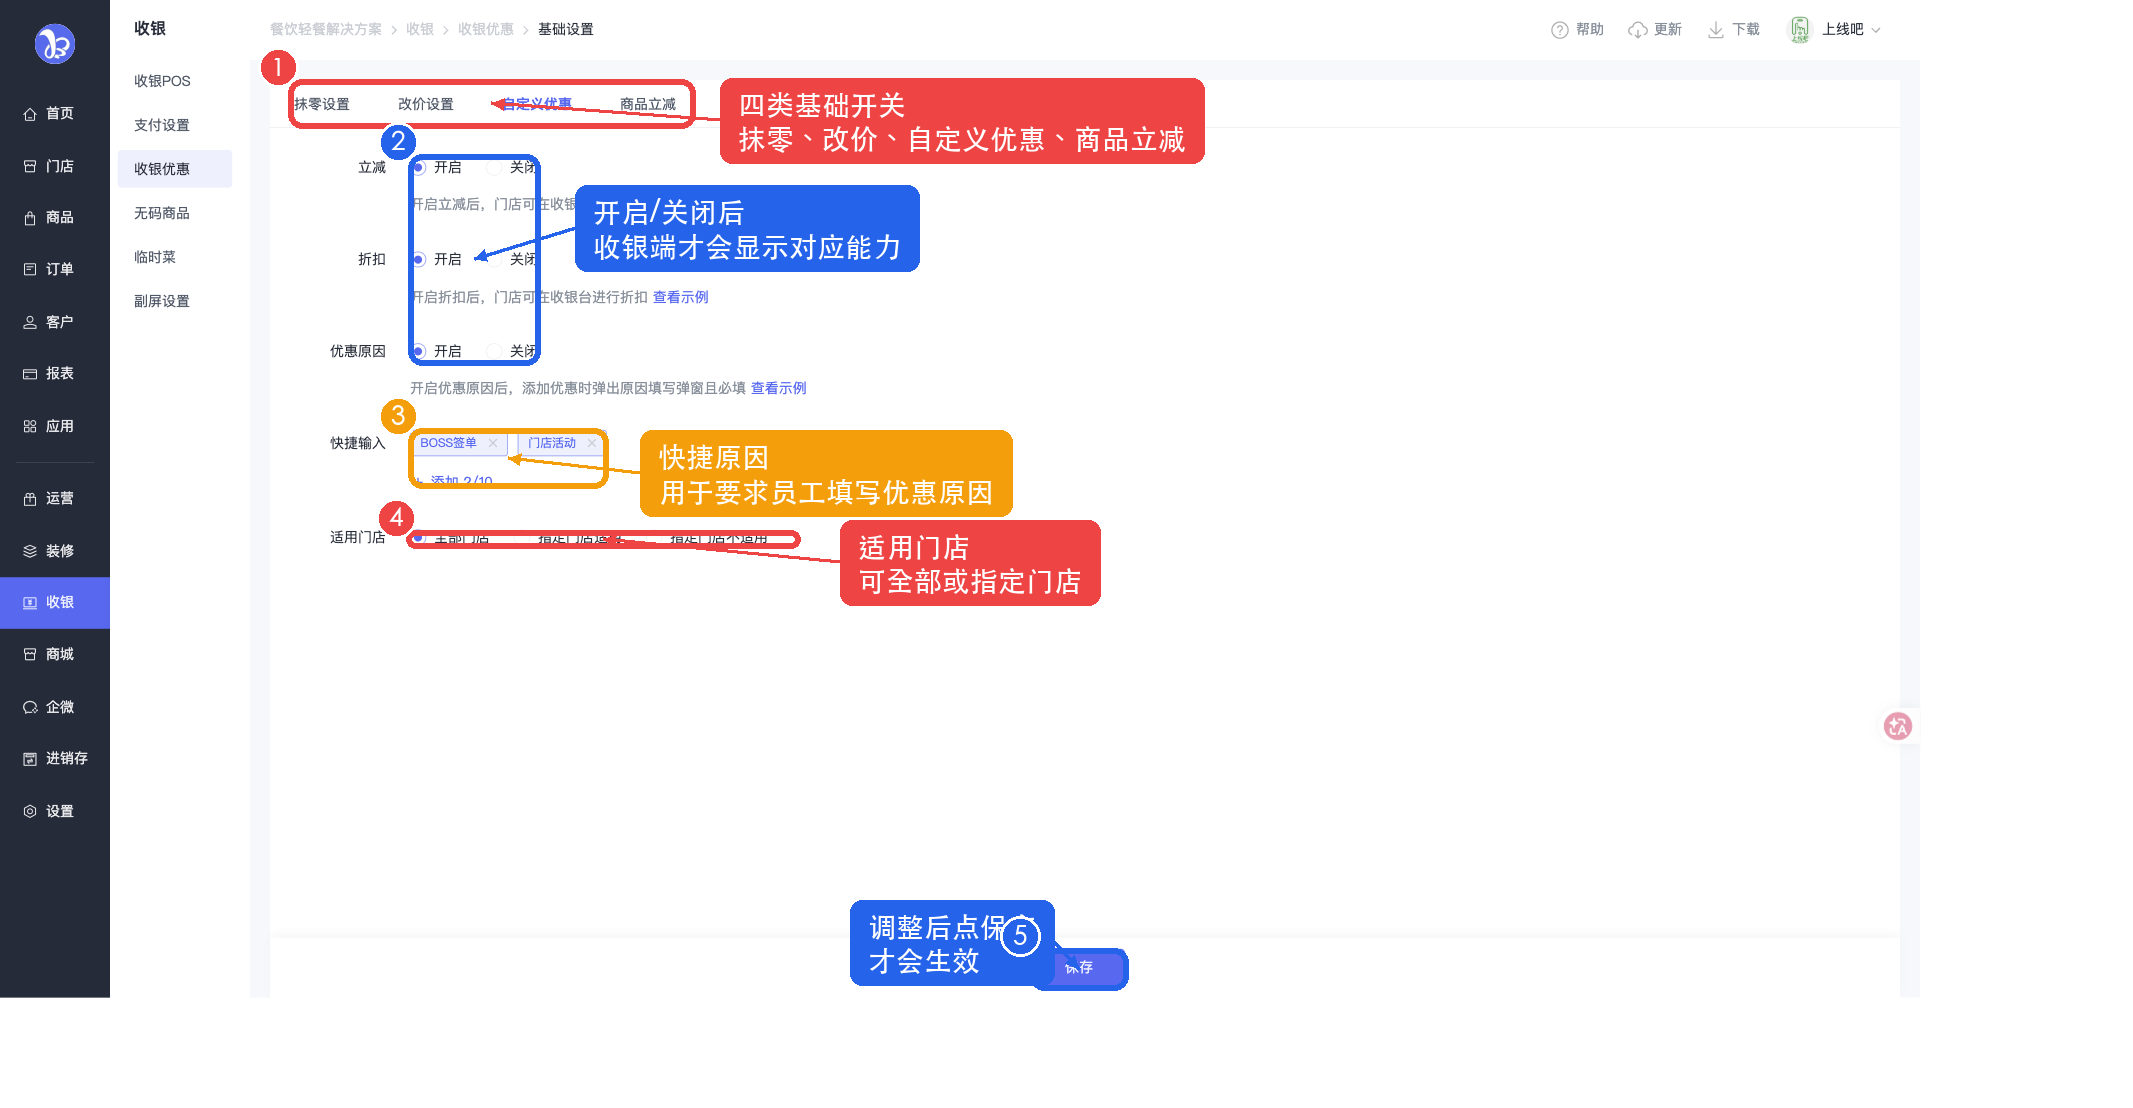The height and width of the screenshot is (1108, 2133).
Task: Open the 首页 home icon in sidebar
Action: click(x=30, y=114)
